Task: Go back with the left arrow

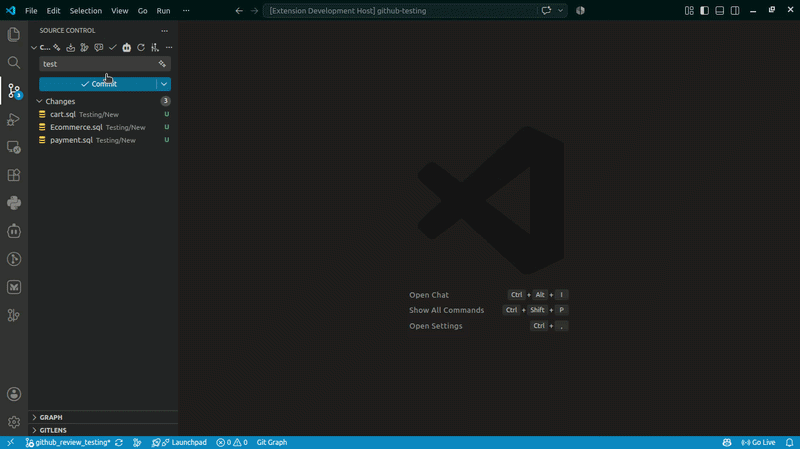Action: [x=239, y=10]
